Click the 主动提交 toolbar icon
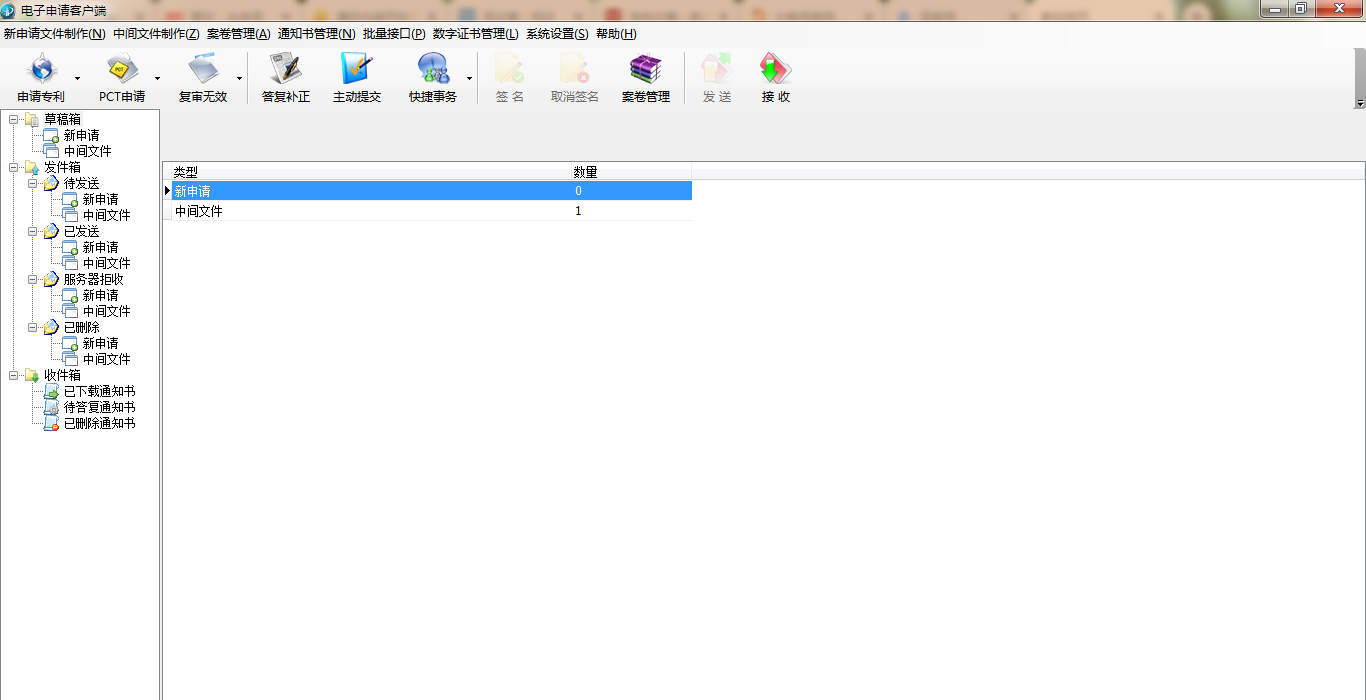This screenshot has width=1366, height=700. (357, 77)
